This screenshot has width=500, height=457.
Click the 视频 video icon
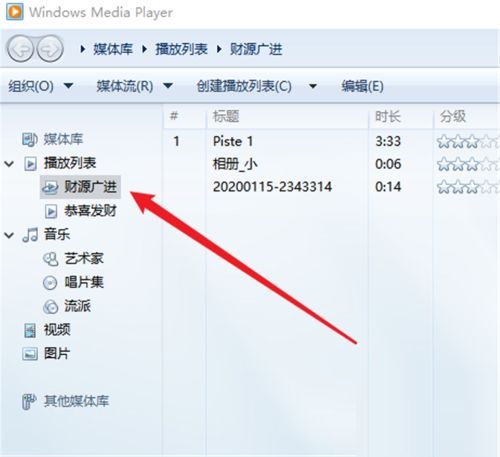click(30, 330)
